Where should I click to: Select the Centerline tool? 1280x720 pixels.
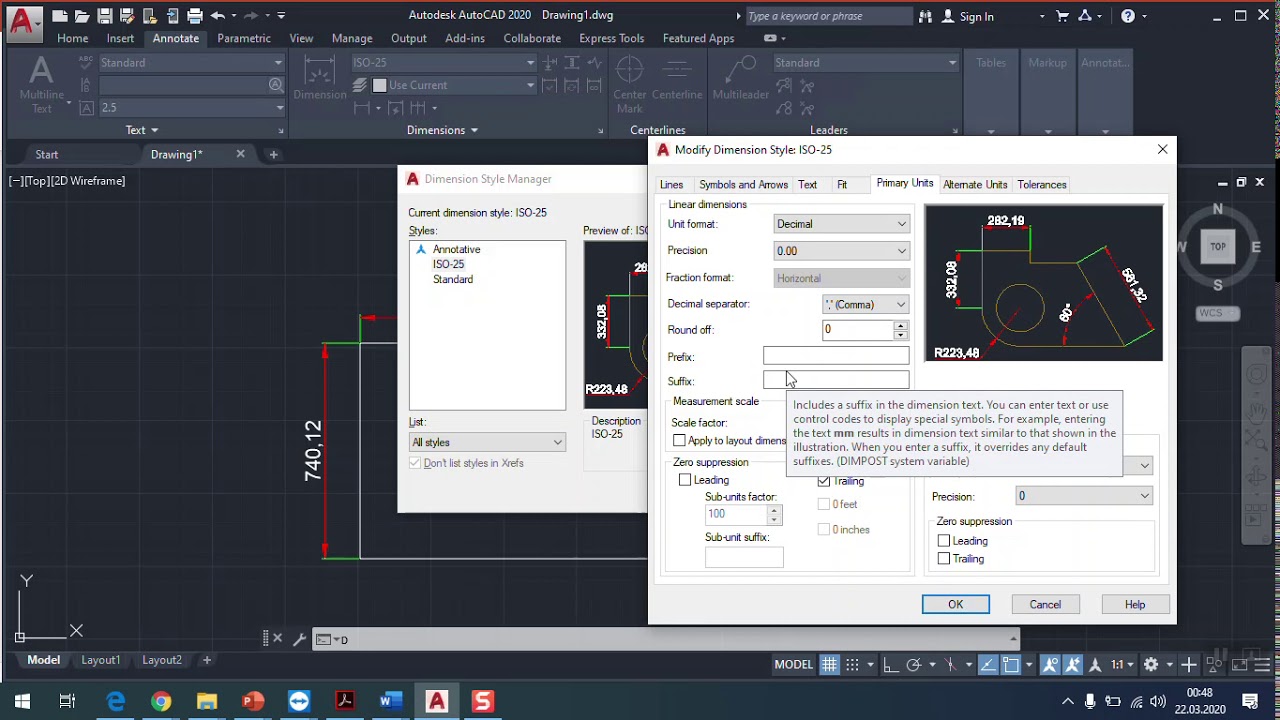[x=677, y=80]
